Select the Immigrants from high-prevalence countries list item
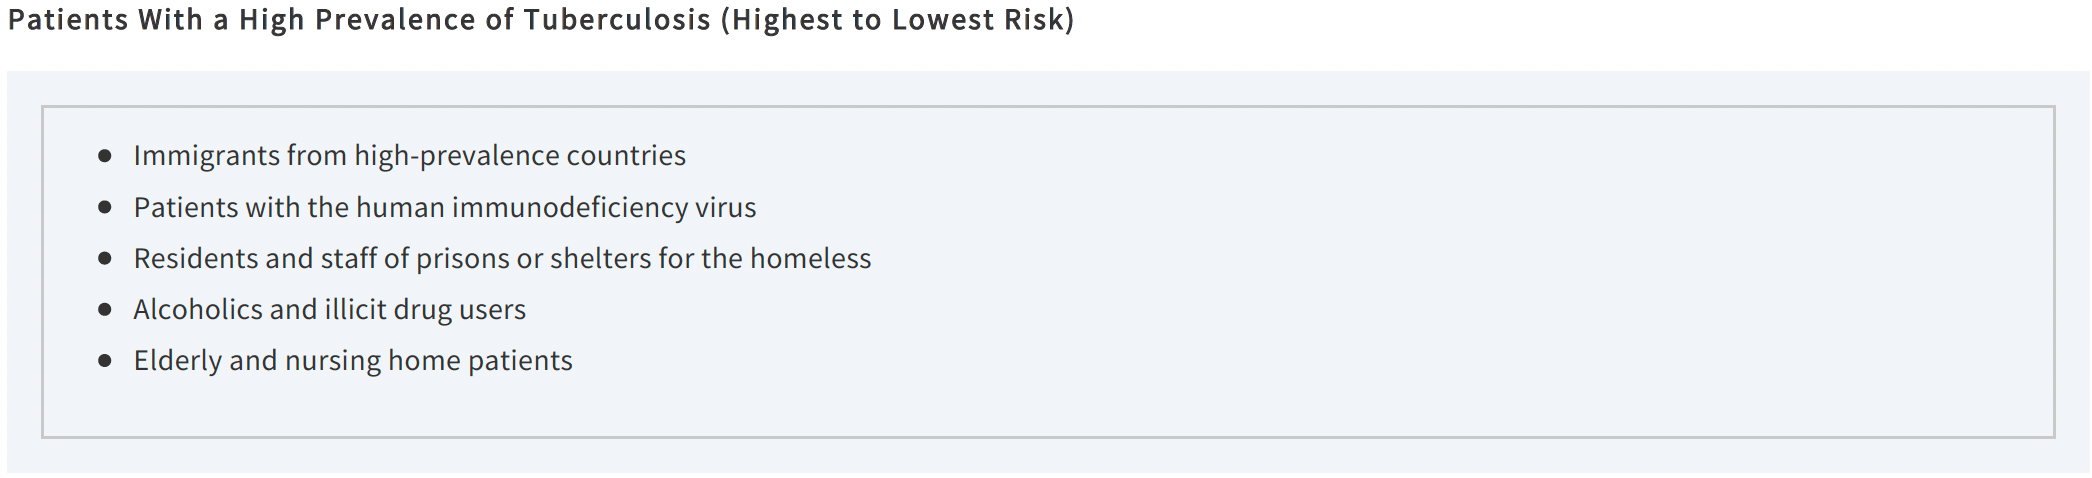The width and height of the screenshot is (2092, 478). (410, 156)
